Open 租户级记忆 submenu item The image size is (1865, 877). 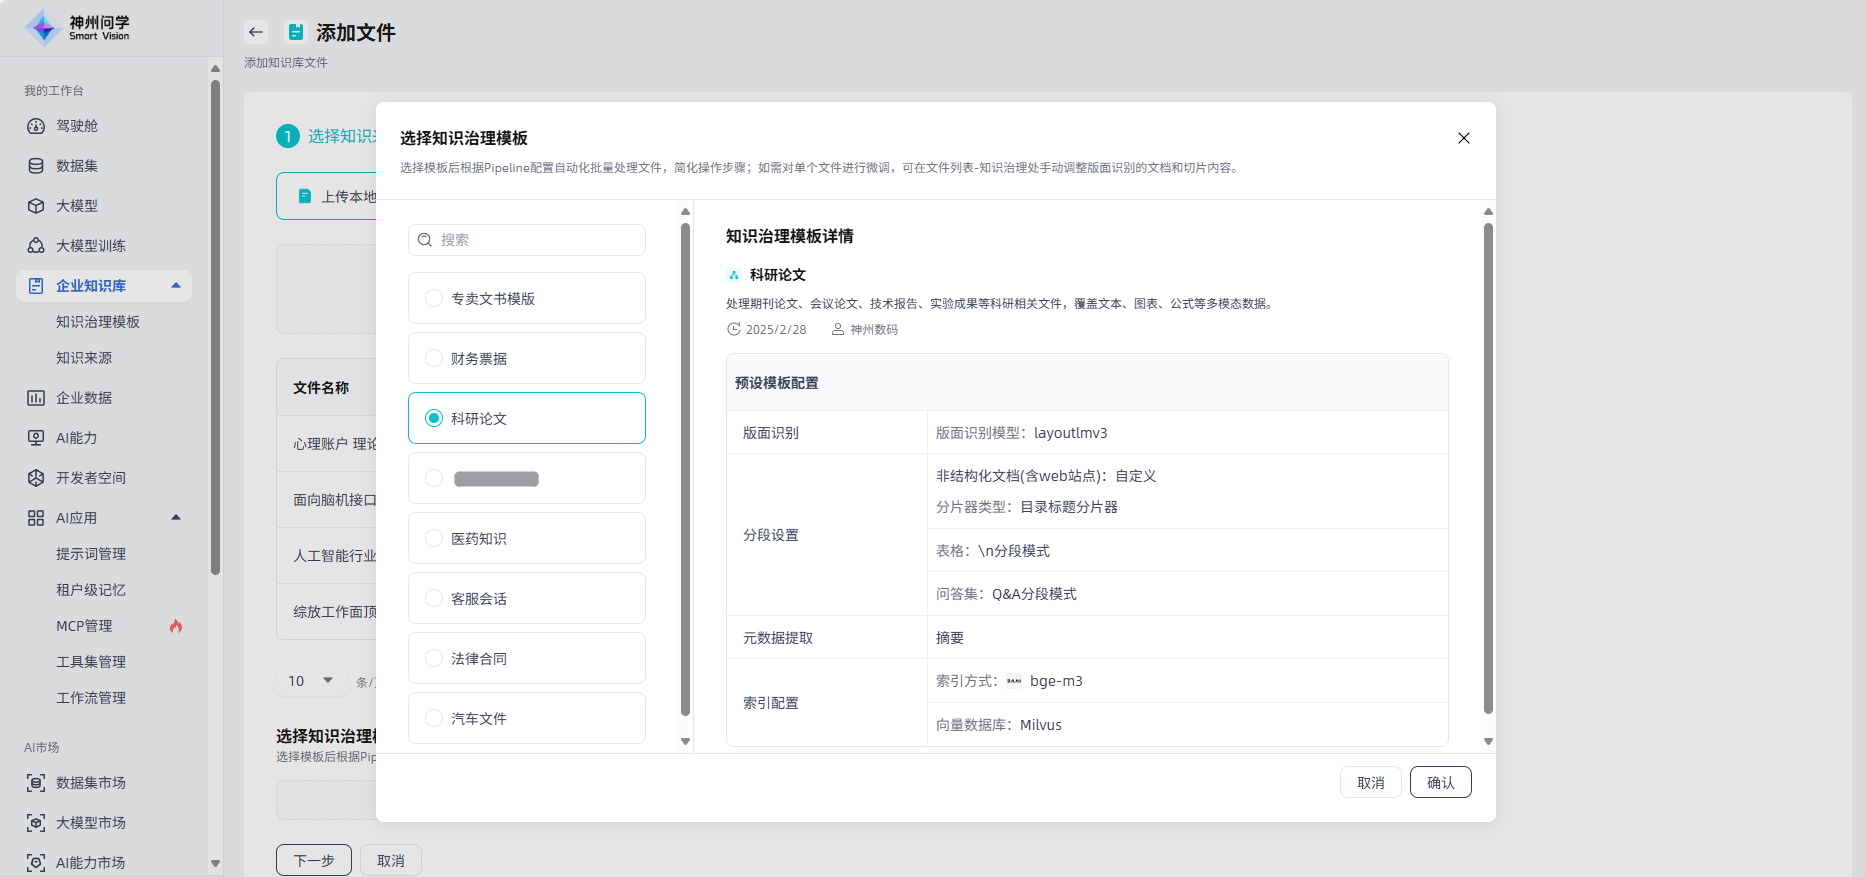pos(91,590)
